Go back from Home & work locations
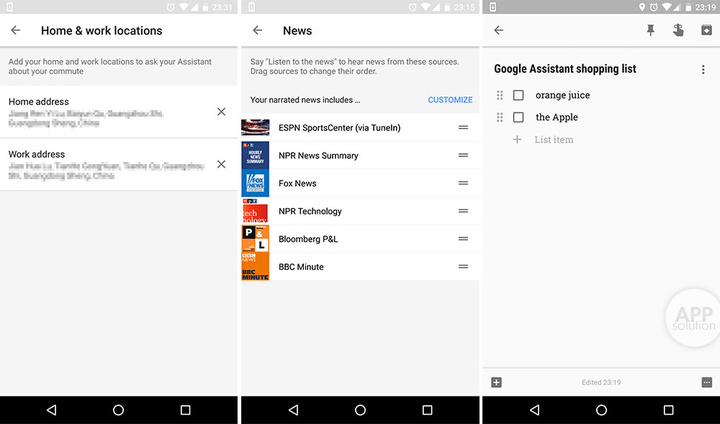 16,30
